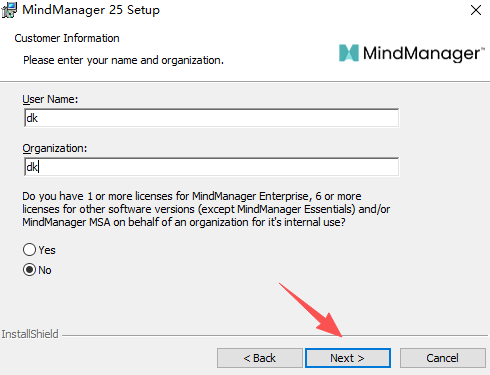Click the 'User Name:' label
The image size is (490, 375).
50,99
